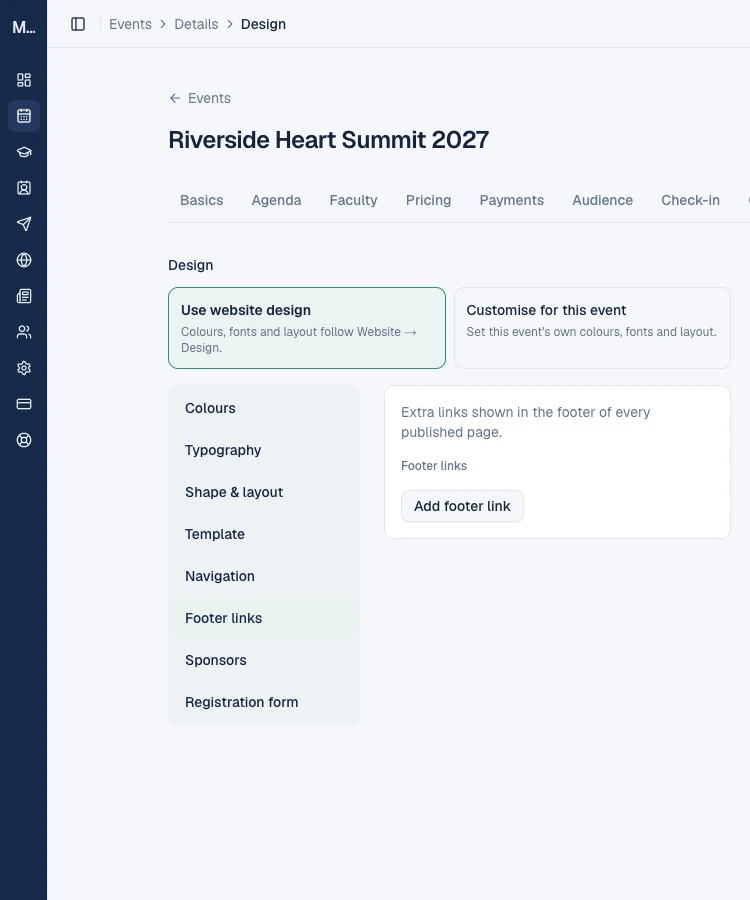Screen dimensions: 750x900
Task: Open the paper plane send icon
Action: coord(24,224)
